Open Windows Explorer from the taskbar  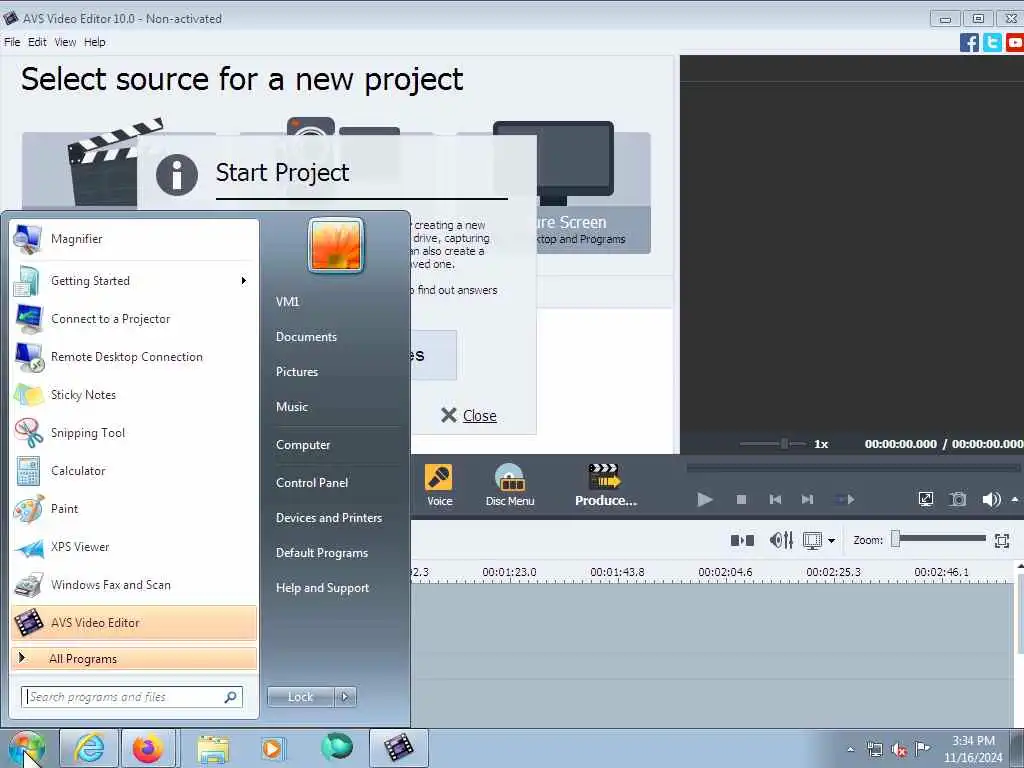(x=213, y=748)
